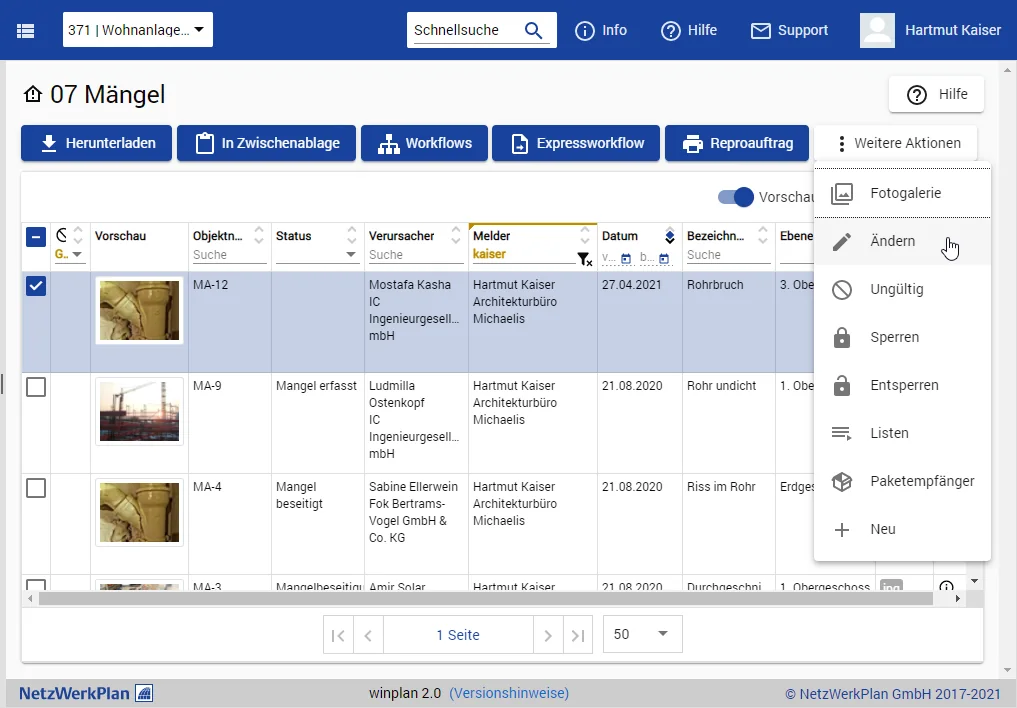Sort by the Status column arrows
1017x708 pixels.
(352, 235)
